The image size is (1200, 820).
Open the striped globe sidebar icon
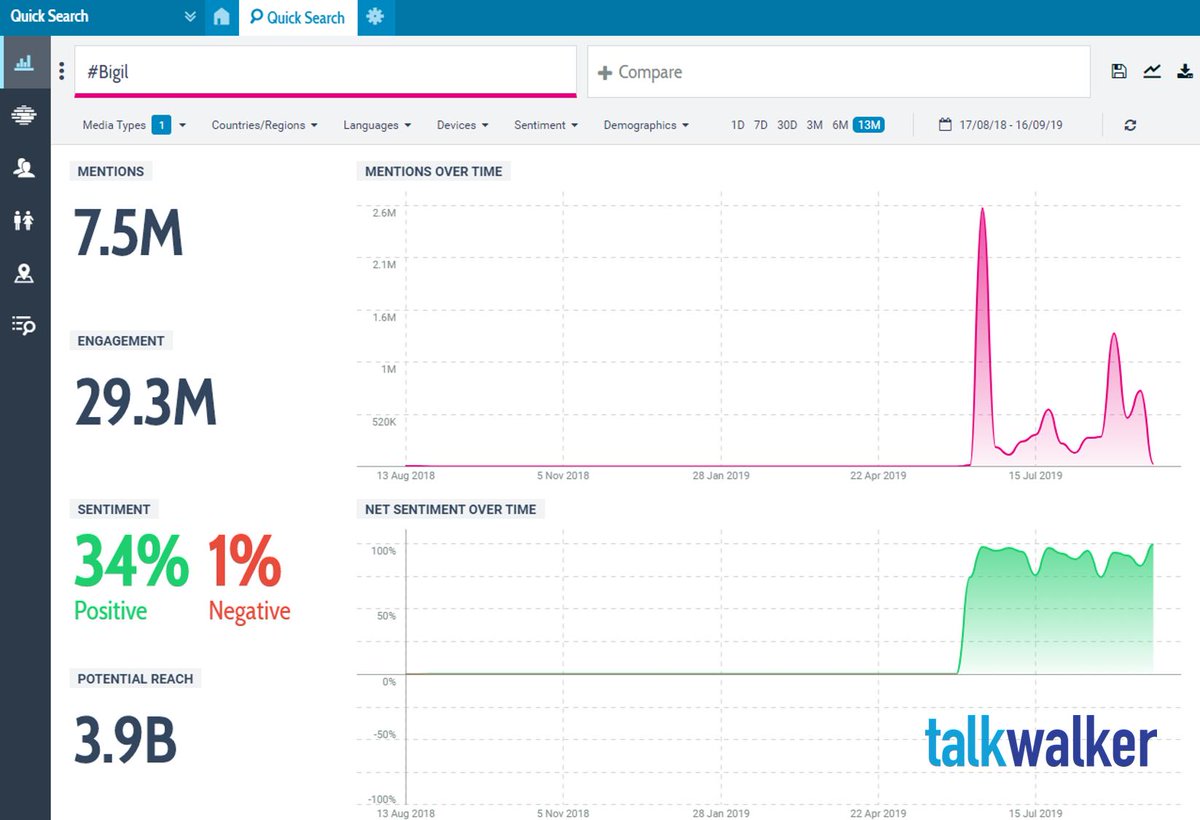point(24,116)
